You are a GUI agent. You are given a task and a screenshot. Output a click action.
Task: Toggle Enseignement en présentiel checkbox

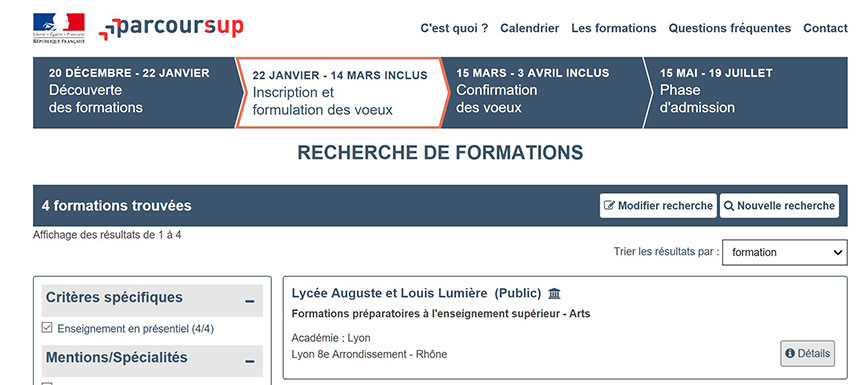pyautogui.click(x=47, y=328)
